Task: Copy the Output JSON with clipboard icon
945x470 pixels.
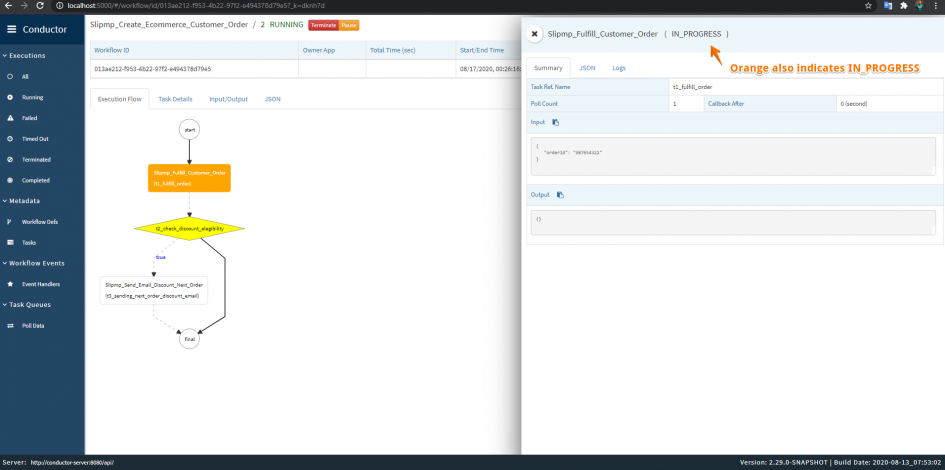Action: 560,195
